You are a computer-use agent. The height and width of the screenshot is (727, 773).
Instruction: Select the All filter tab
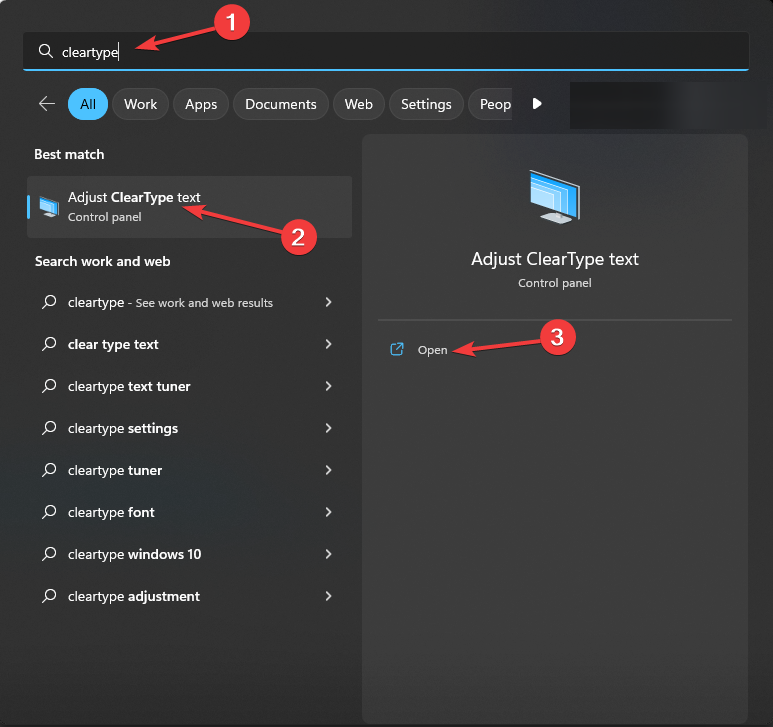point(88,104)
